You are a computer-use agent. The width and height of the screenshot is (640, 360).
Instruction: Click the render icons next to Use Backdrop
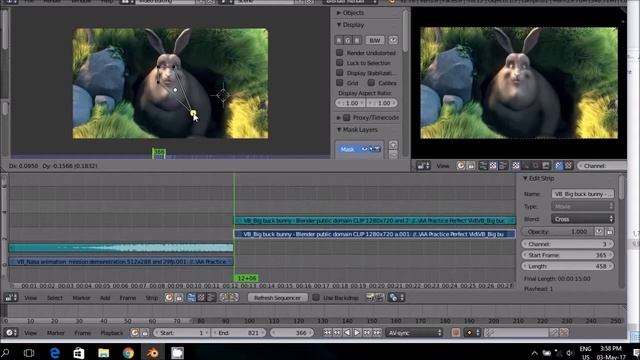[374, 298]
